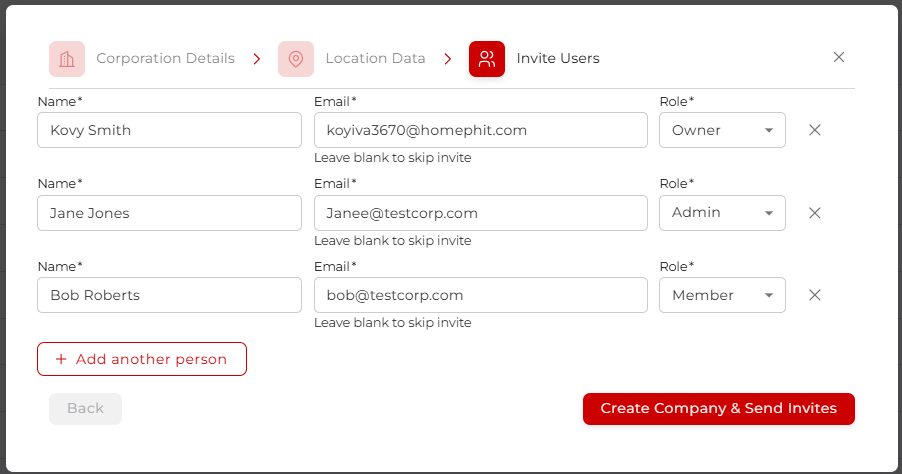This screenshot has height=474, width=902.
Task: Edit the Bob Roberts name field
Action: [169, 295]
